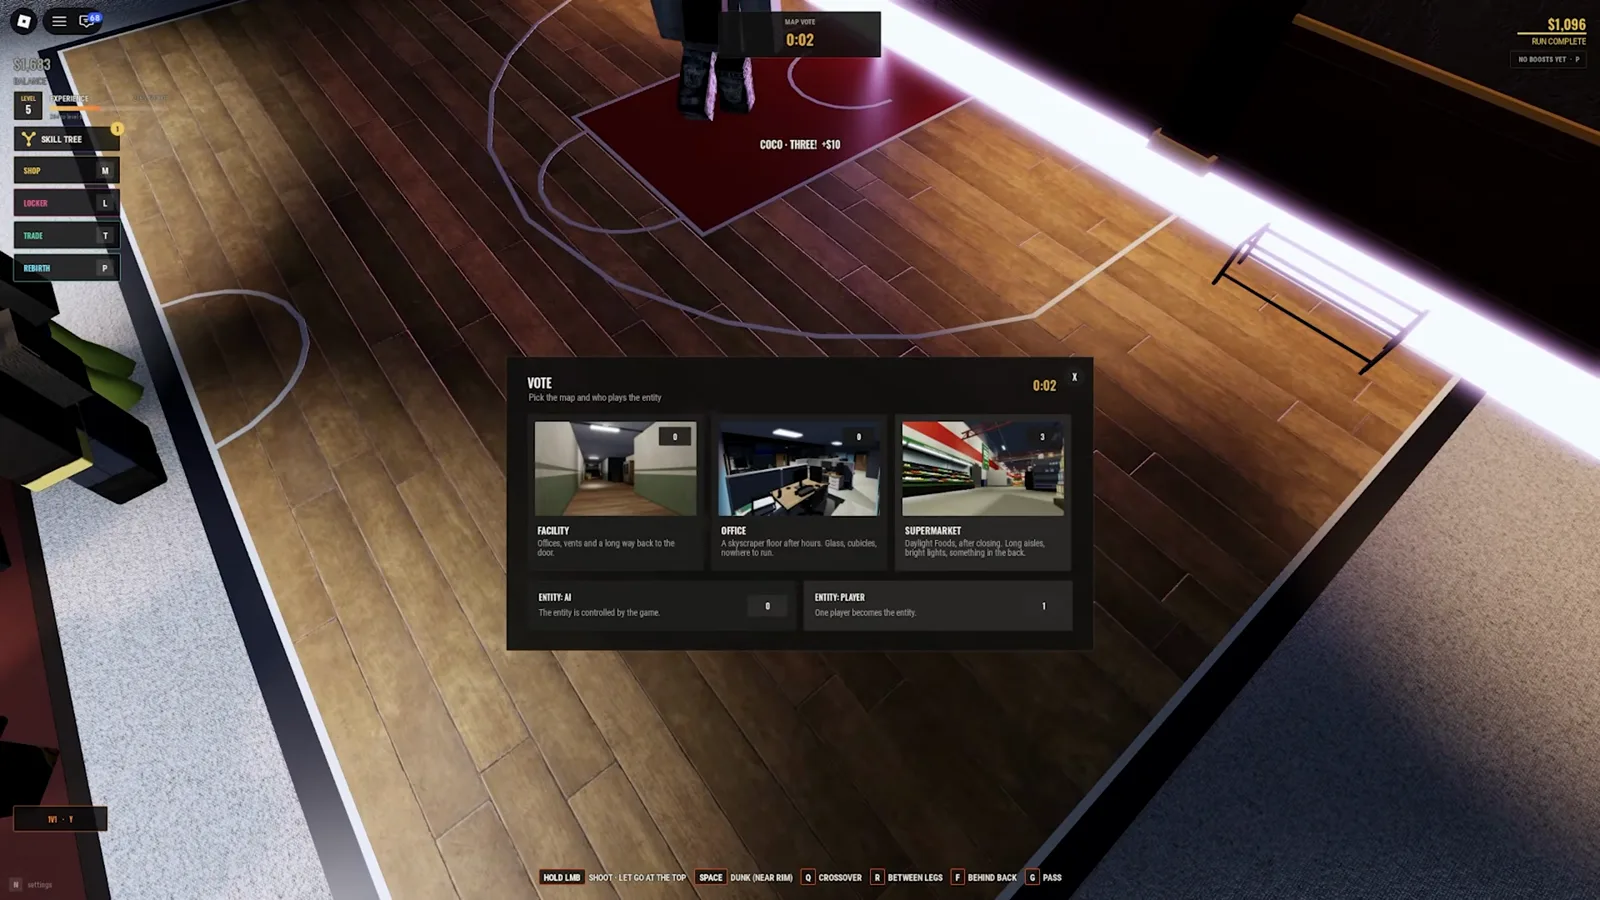Click the Space key hint

click(x=710, y=877)
